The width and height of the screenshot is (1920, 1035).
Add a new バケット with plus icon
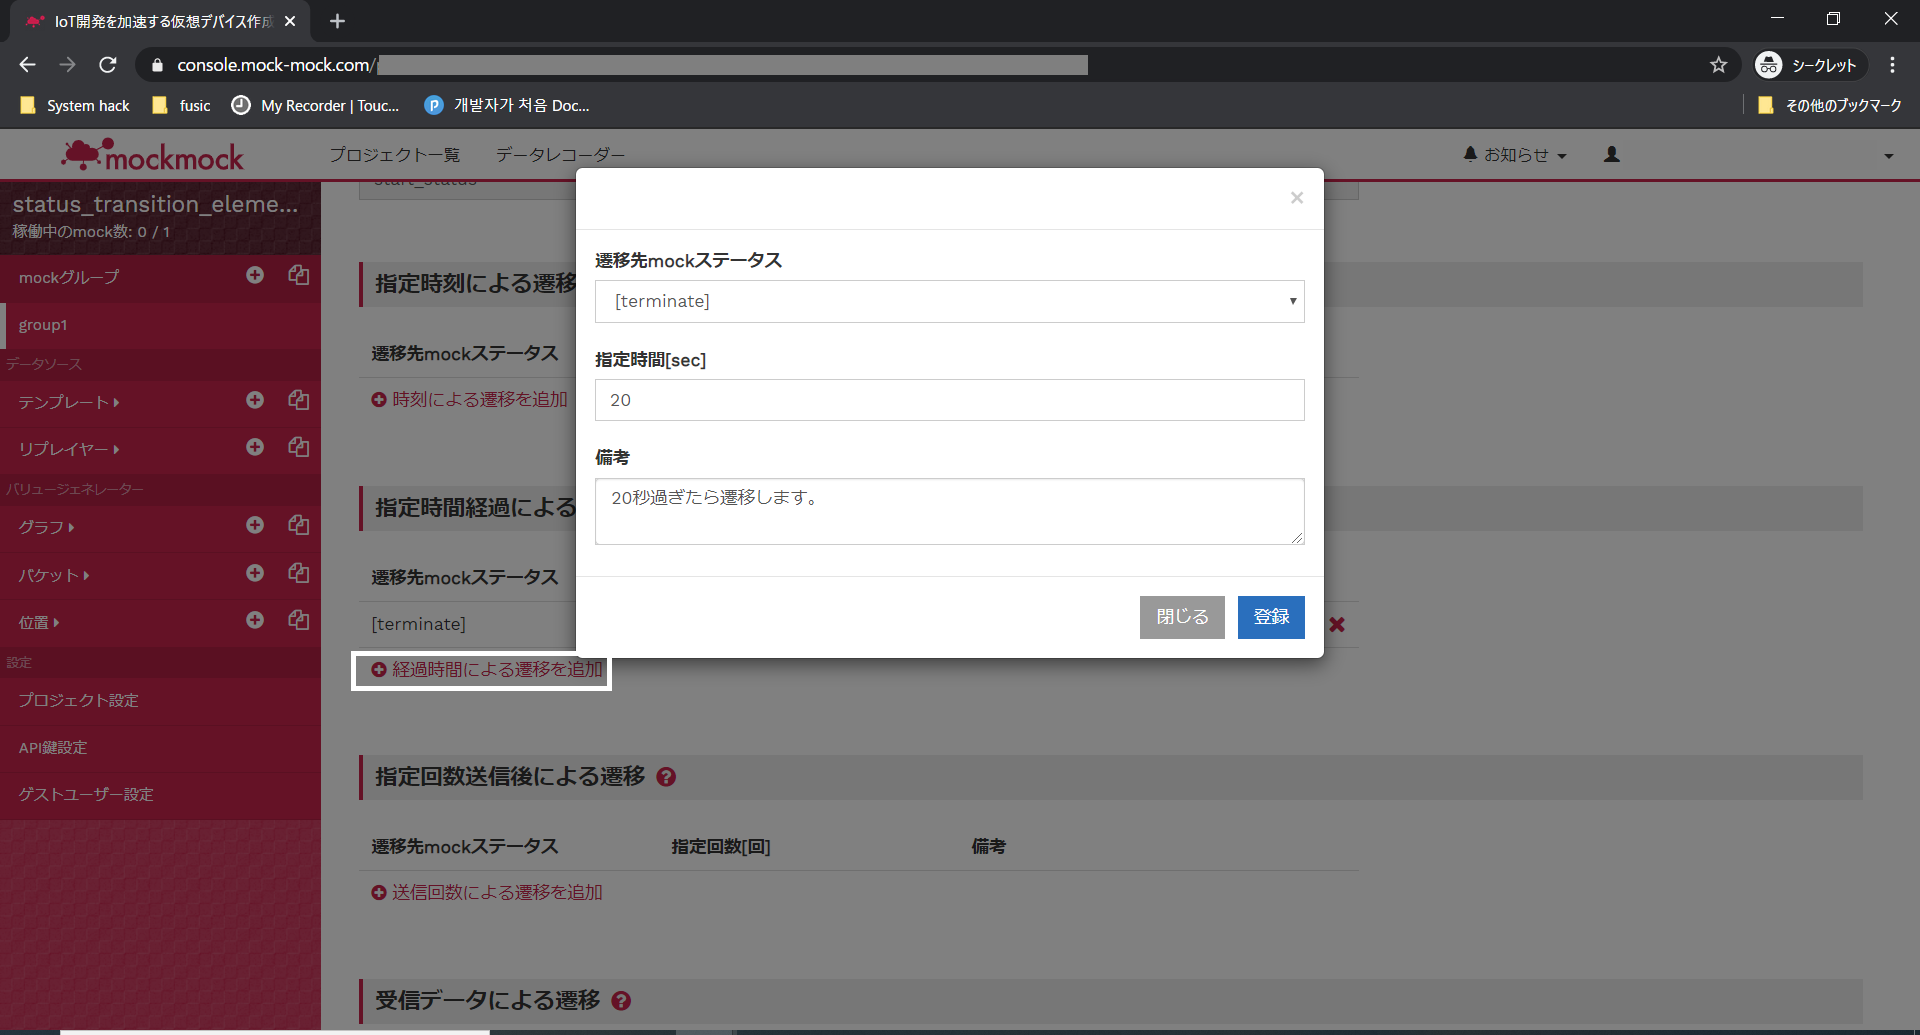point(255,573)
